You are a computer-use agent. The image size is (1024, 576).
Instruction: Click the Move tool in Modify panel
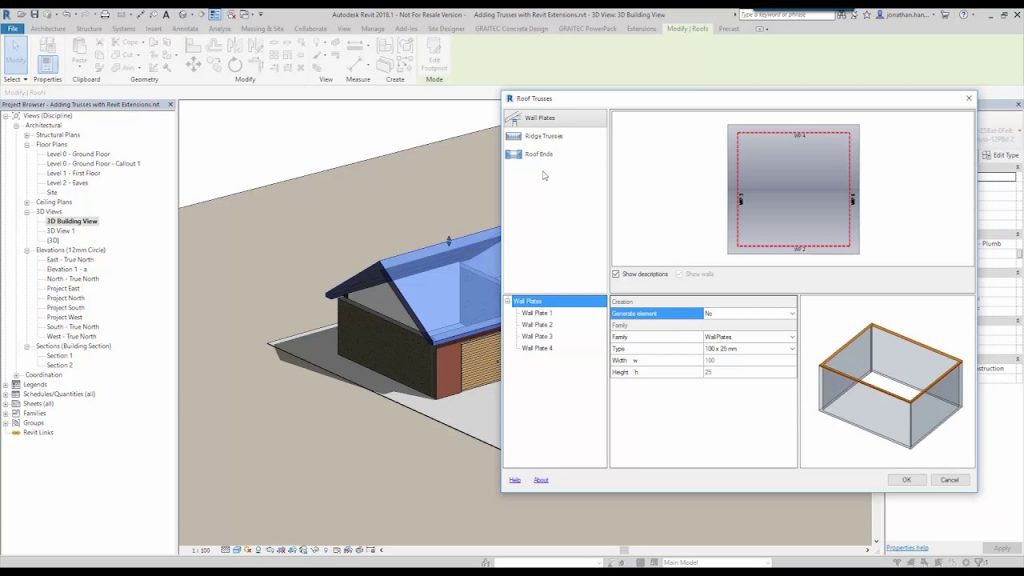tap(193, 64)
